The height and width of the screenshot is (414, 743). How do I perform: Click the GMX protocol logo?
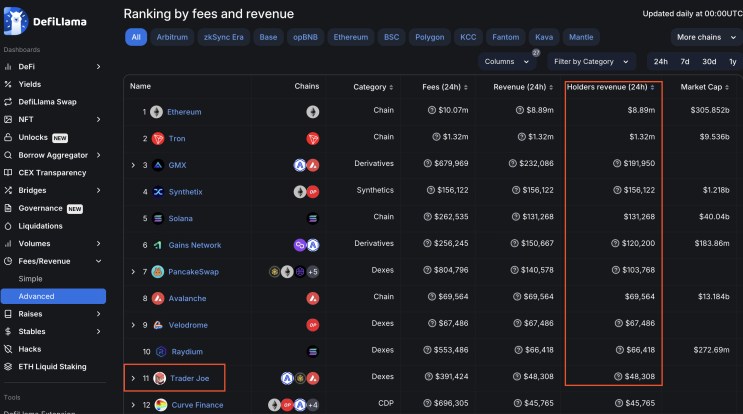click(158, 164)
